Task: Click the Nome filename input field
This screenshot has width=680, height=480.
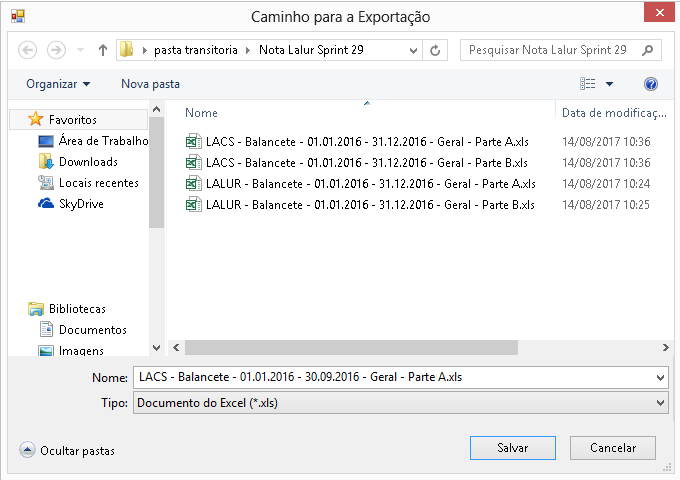Action: pyautogui.click(x=390, y=378)
